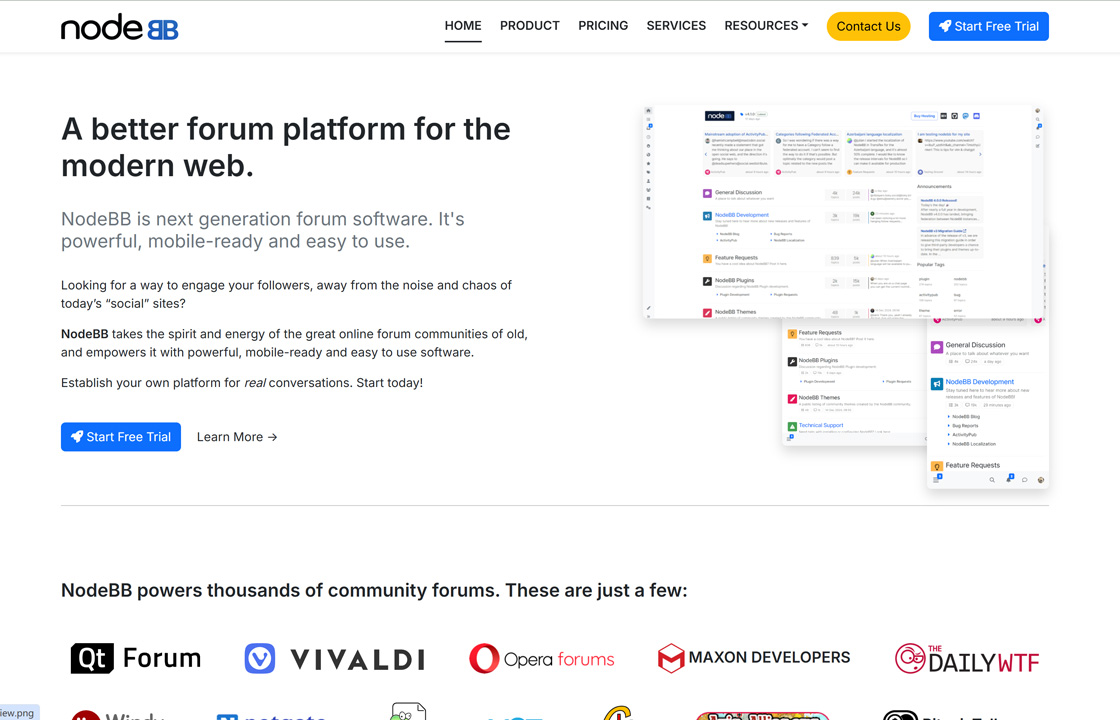The height and width of the screenshot is (720, 1120).
Task: Click the NodeBB logo in the header
Action: [119, 27]
